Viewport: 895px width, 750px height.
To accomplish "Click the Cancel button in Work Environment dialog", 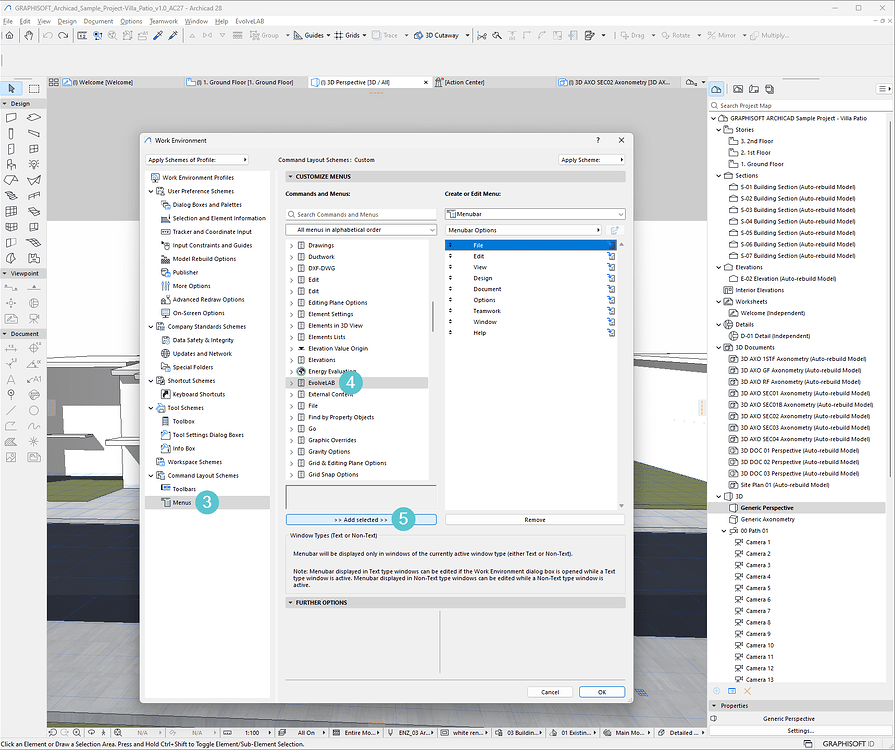I will (550, 691).
